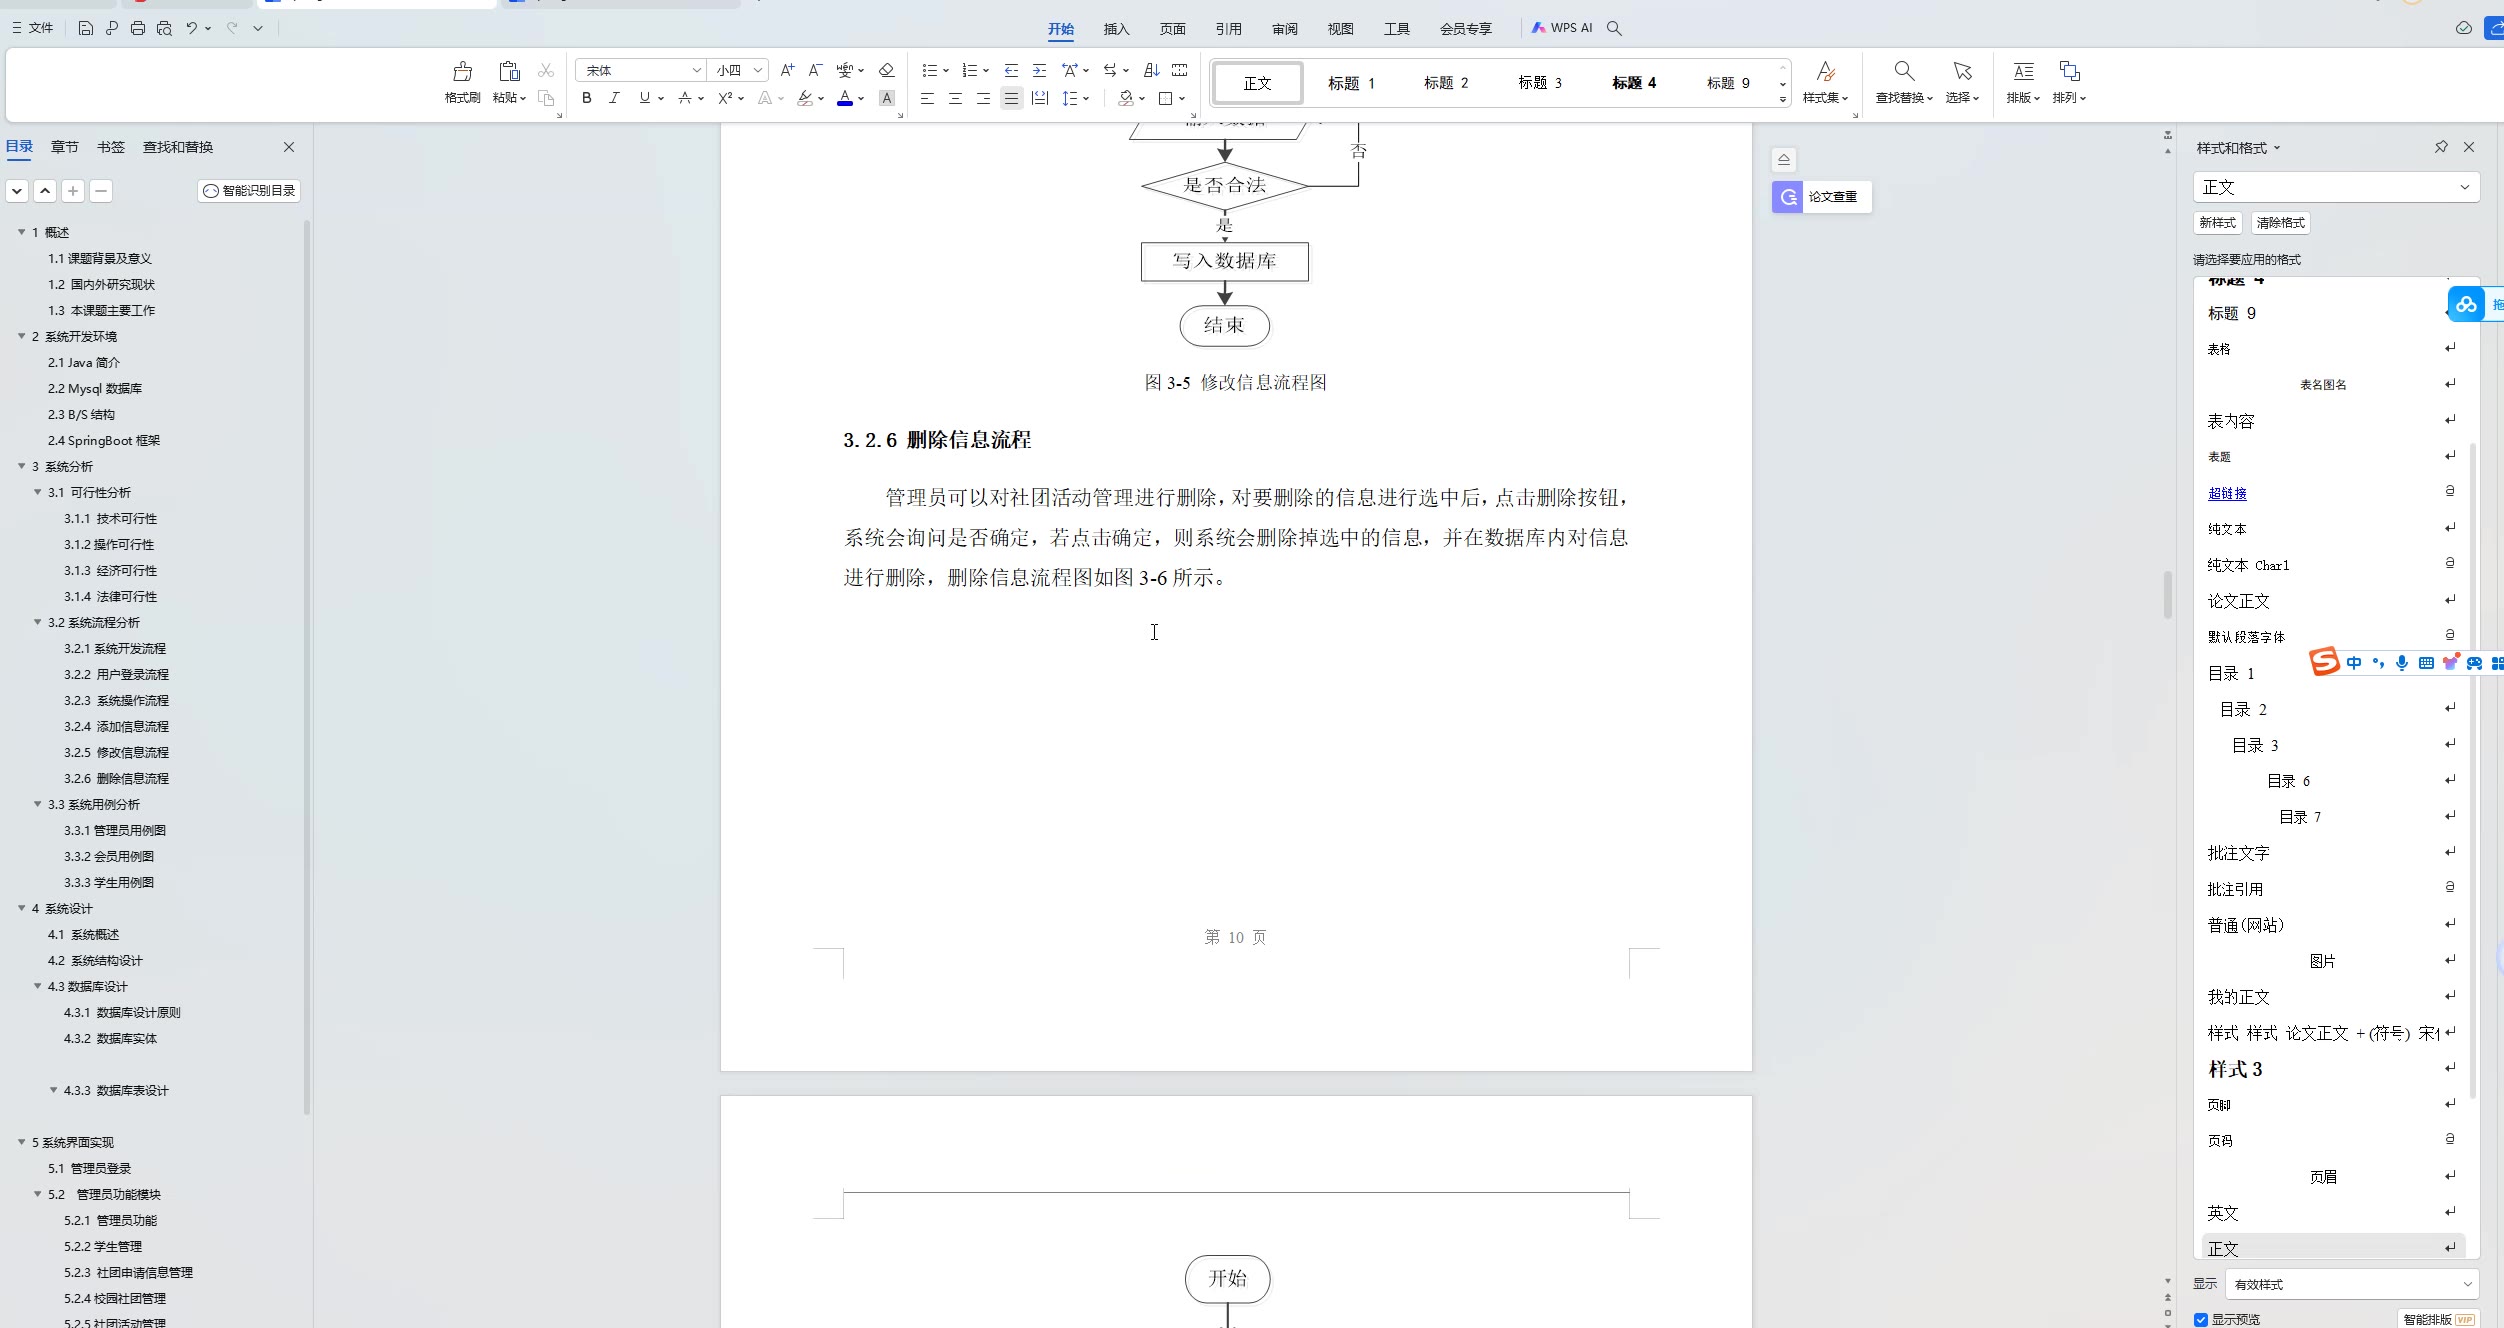
Task: Click the 智能排版 VIP button
Action: 2439,1319
